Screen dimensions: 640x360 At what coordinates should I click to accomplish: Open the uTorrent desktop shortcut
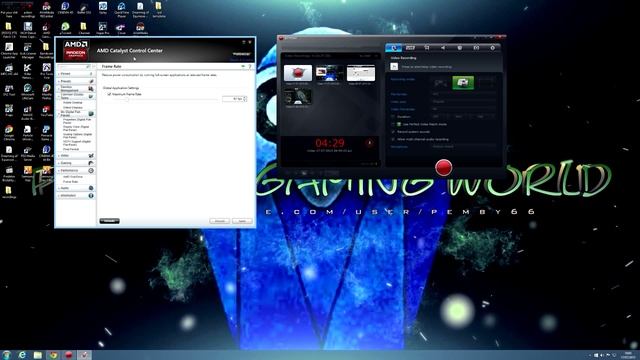pos(65,29)
